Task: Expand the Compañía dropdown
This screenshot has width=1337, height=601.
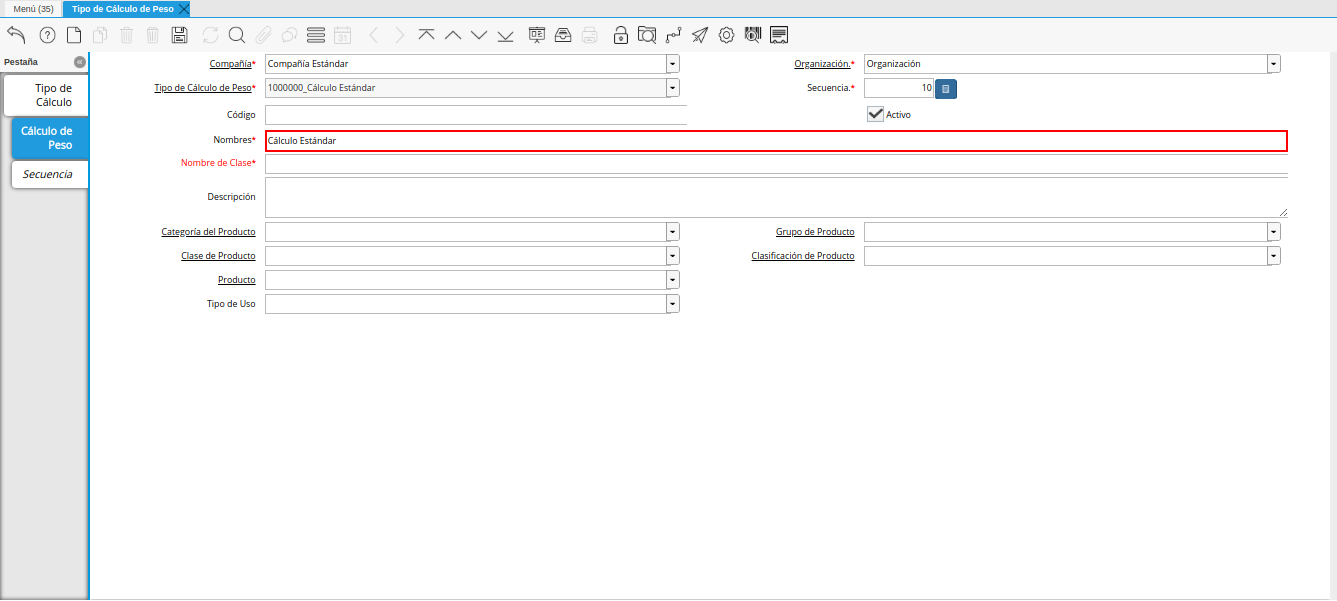Action: coord(673,64)
